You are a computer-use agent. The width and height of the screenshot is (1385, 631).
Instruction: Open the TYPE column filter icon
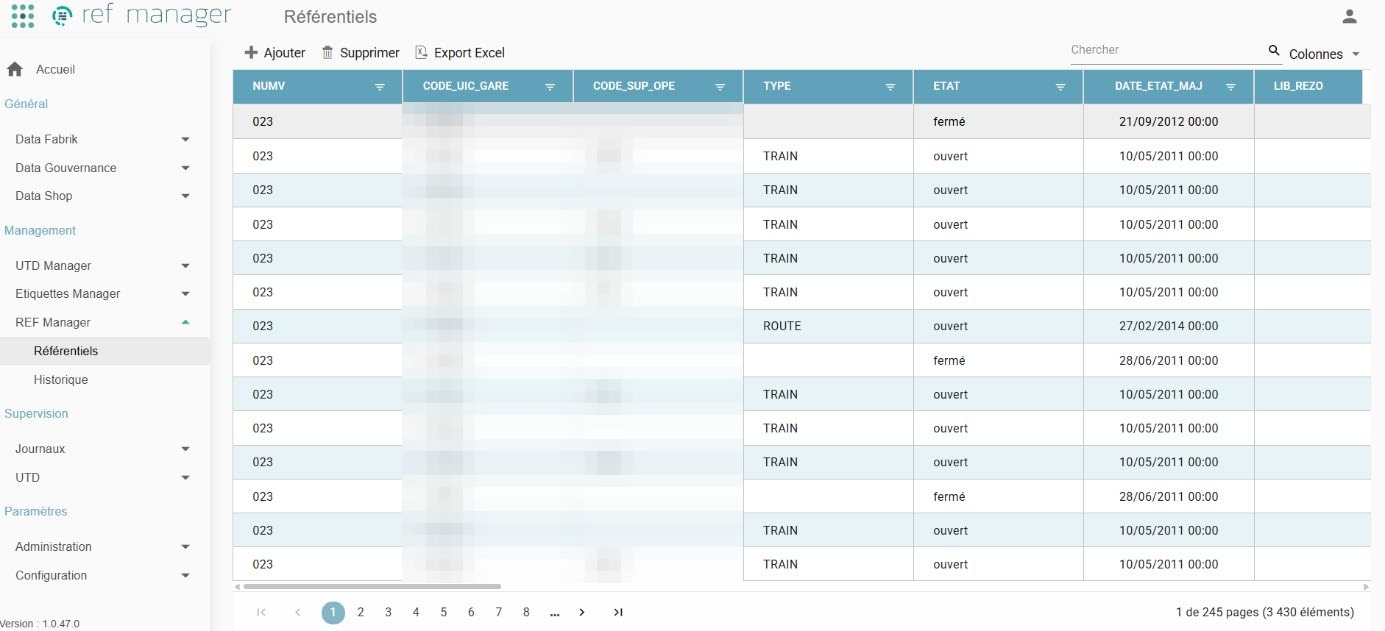pos(890,87)
